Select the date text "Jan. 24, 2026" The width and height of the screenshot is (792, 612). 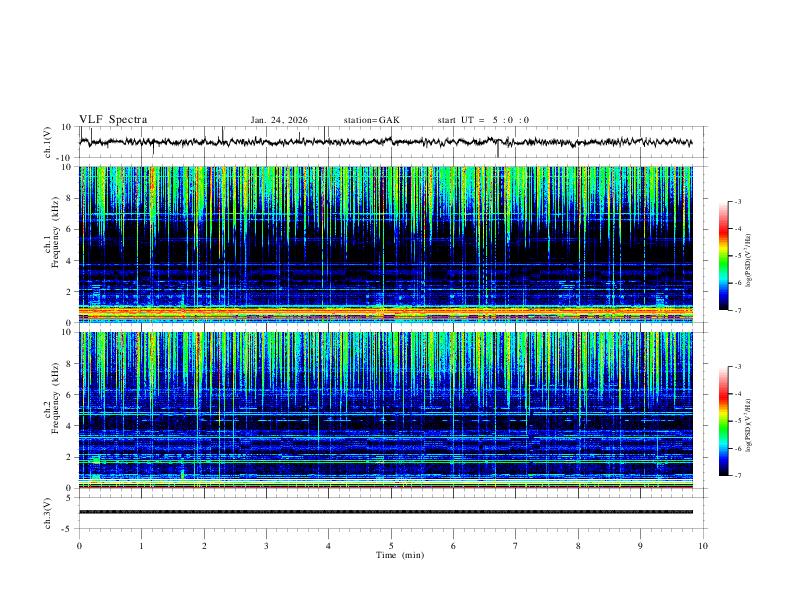click(279, 120)
